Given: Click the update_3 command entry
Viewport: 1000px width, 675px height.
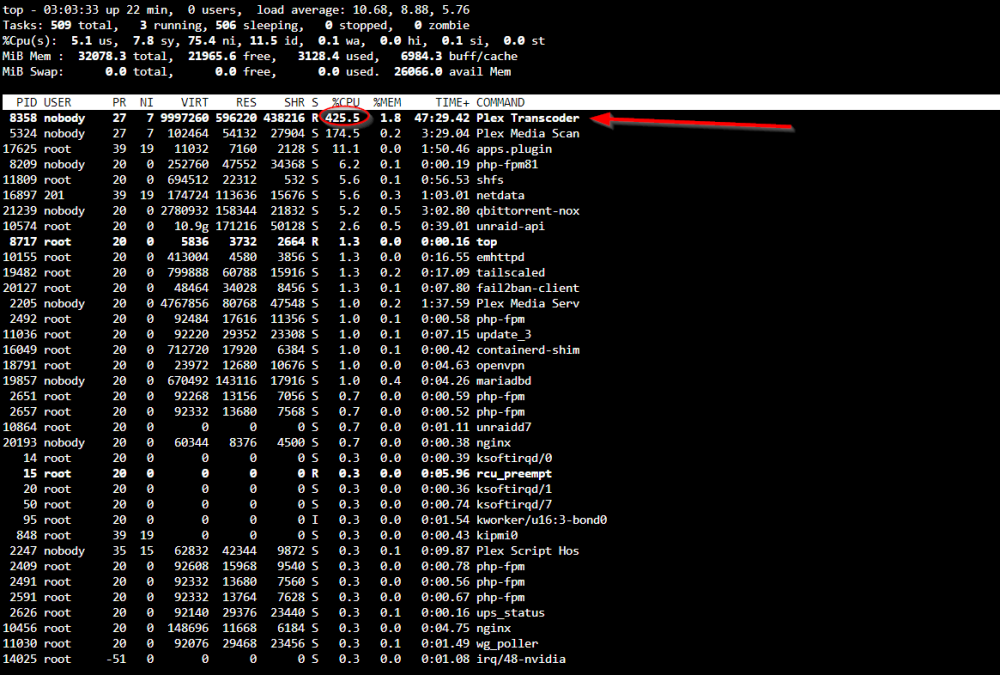Looking at the screenshot, I should click(x=504, y=334).
